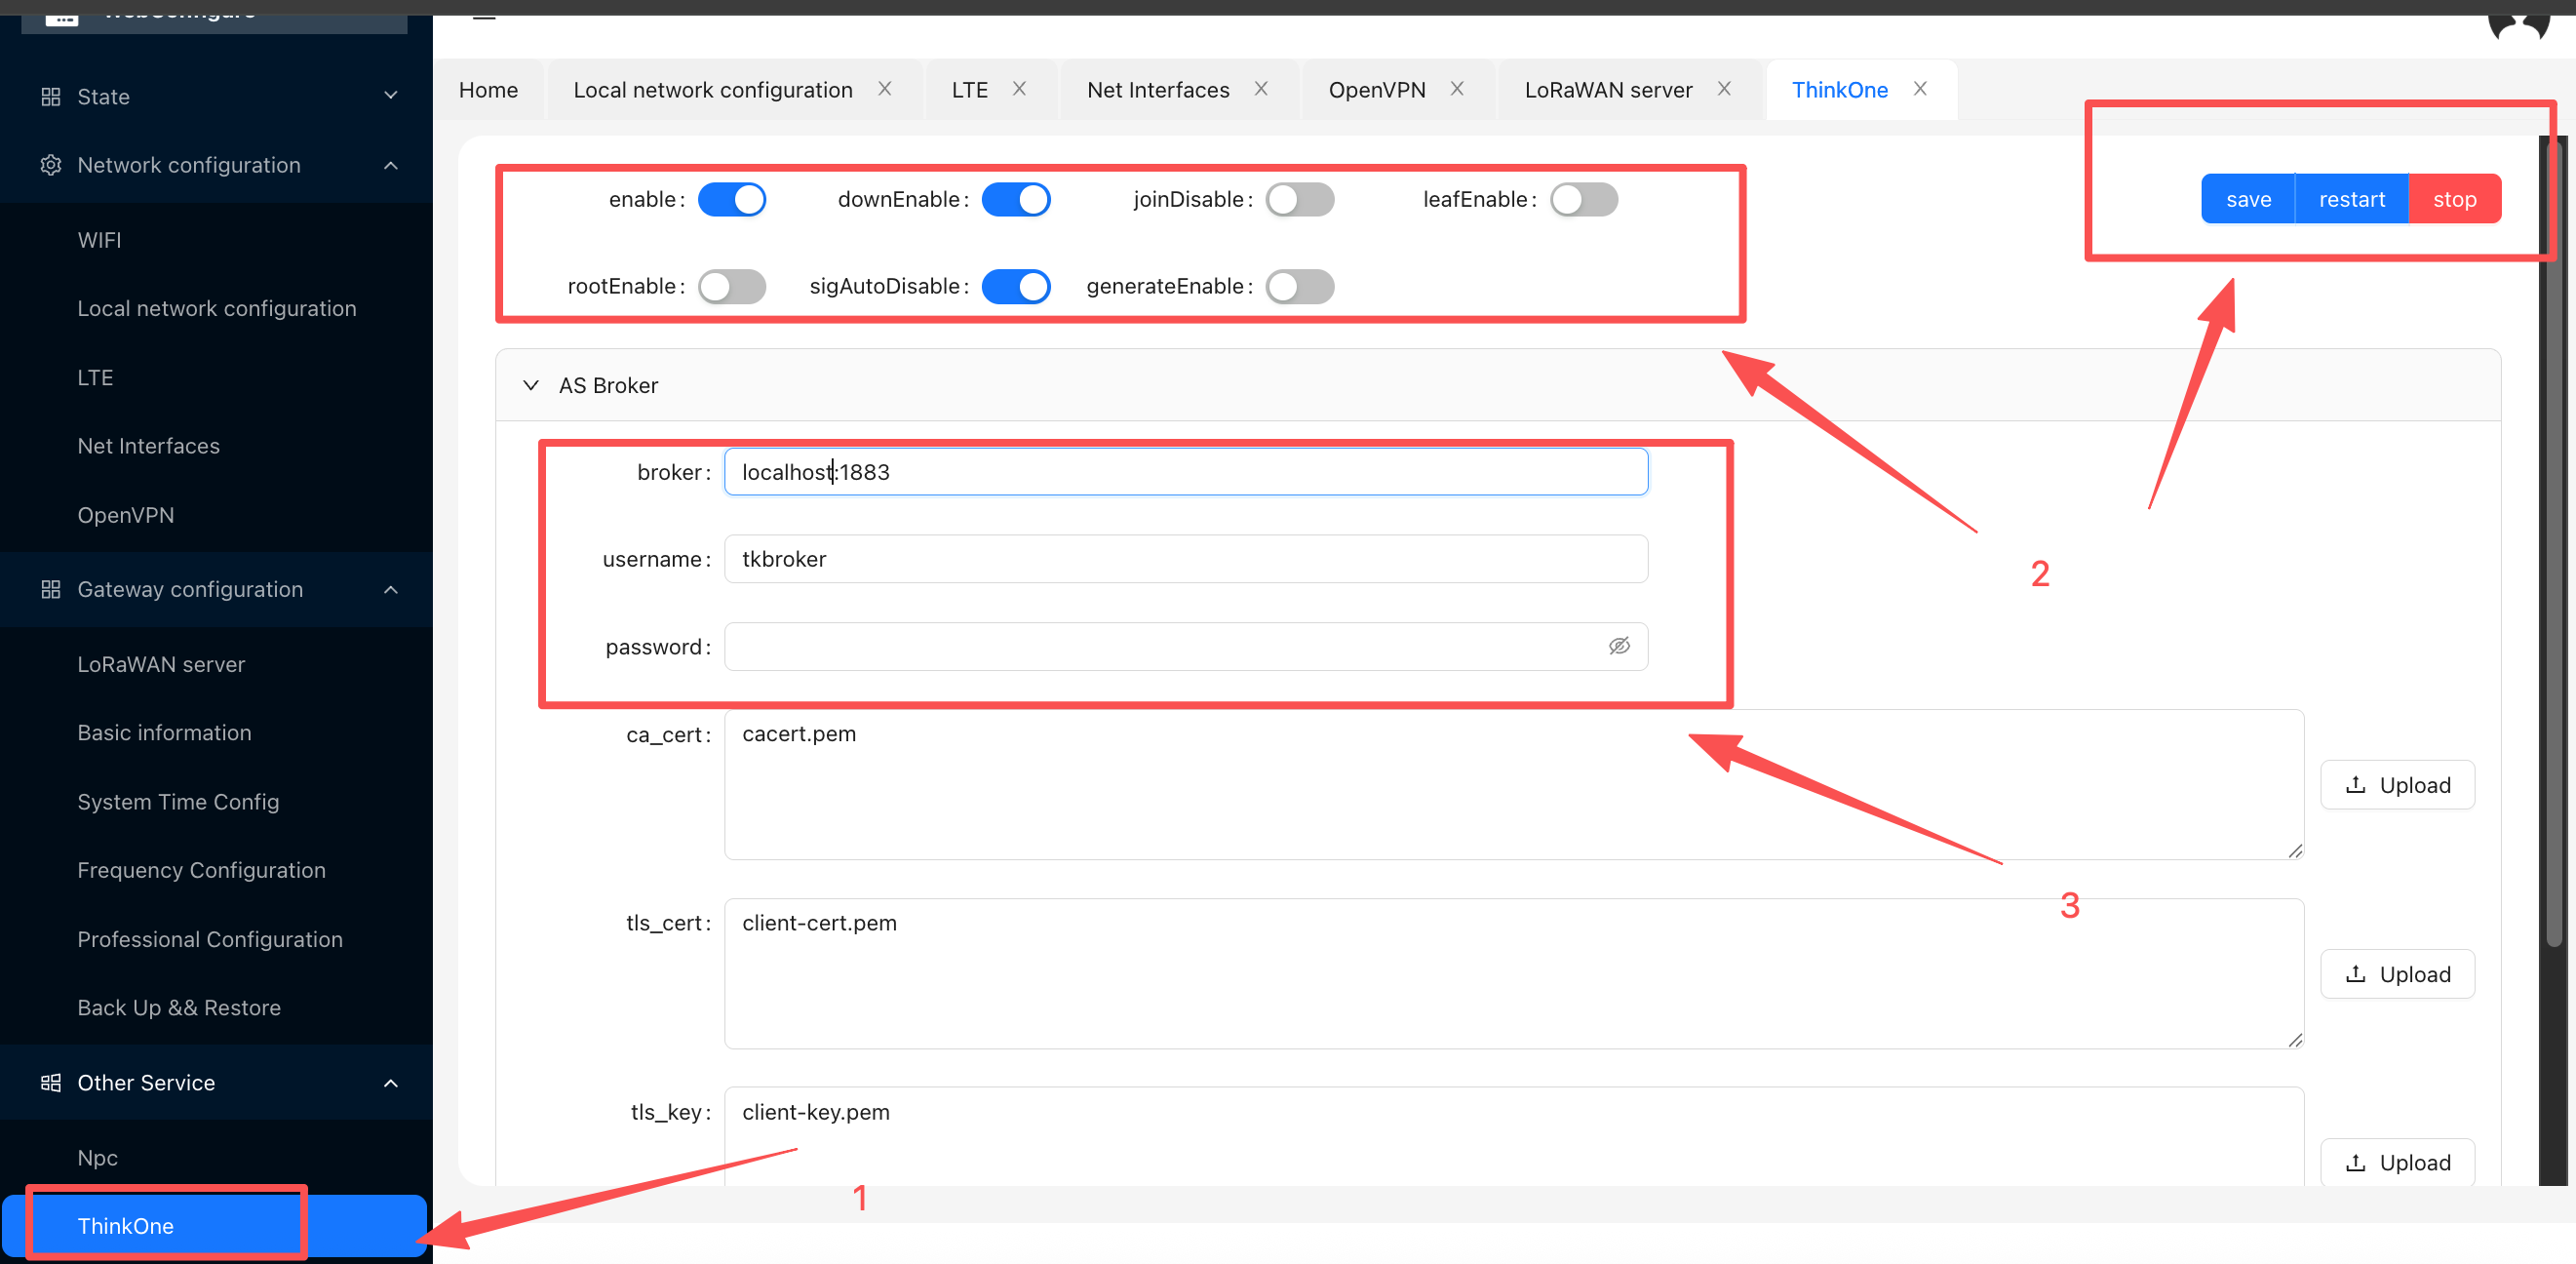Show password using the eye icon
This screenshot has width=2576, height=1264.
[1619, 646]
